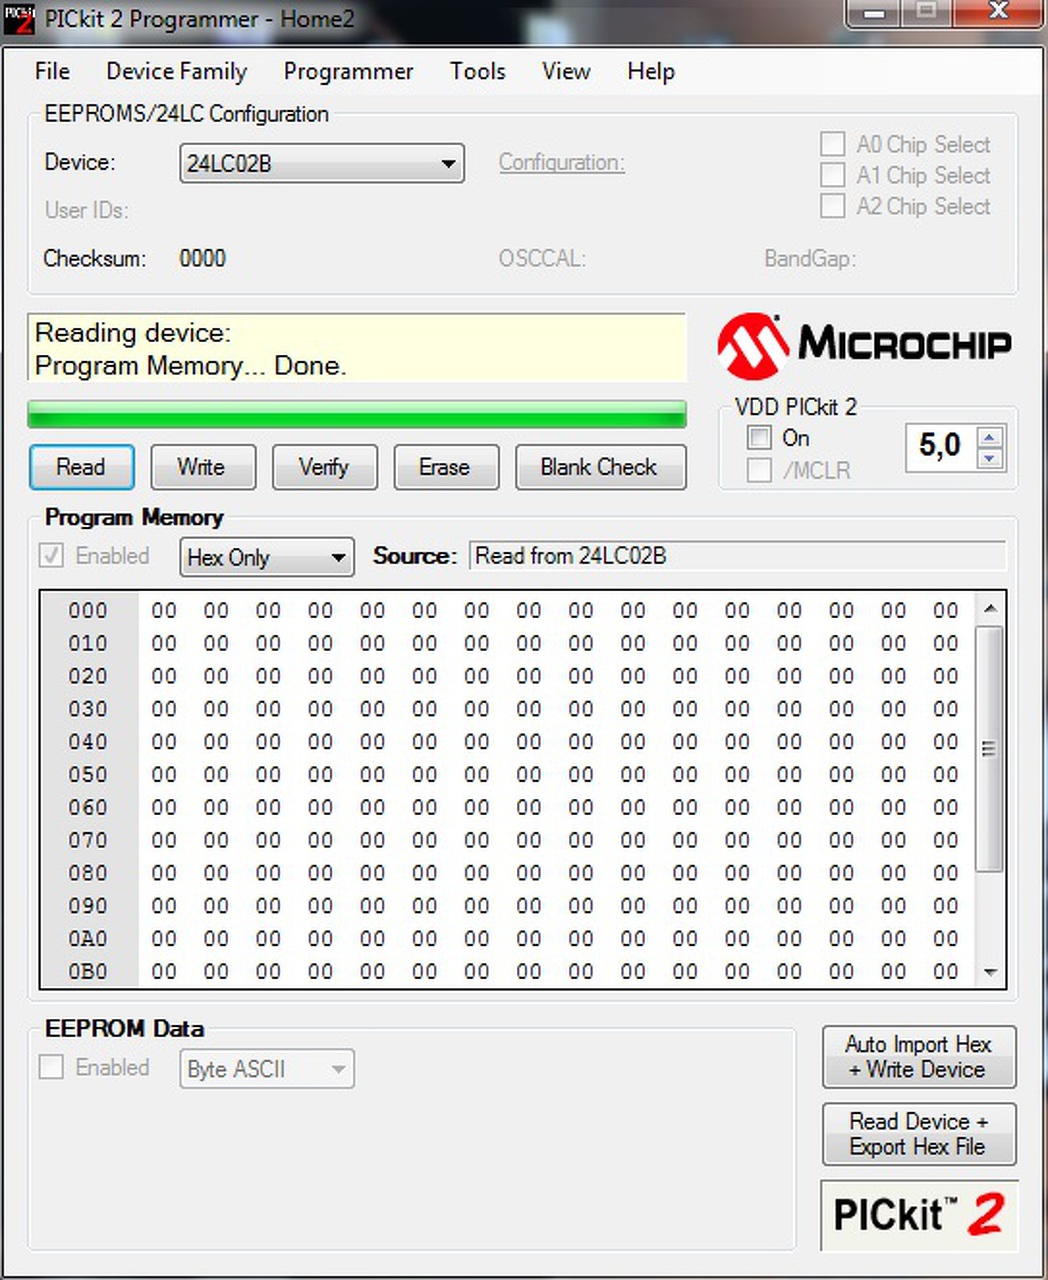The width and height of the screenshot is (1048, 1280).
Task: Open the Programmer menu
Action: tap(348, 71)
